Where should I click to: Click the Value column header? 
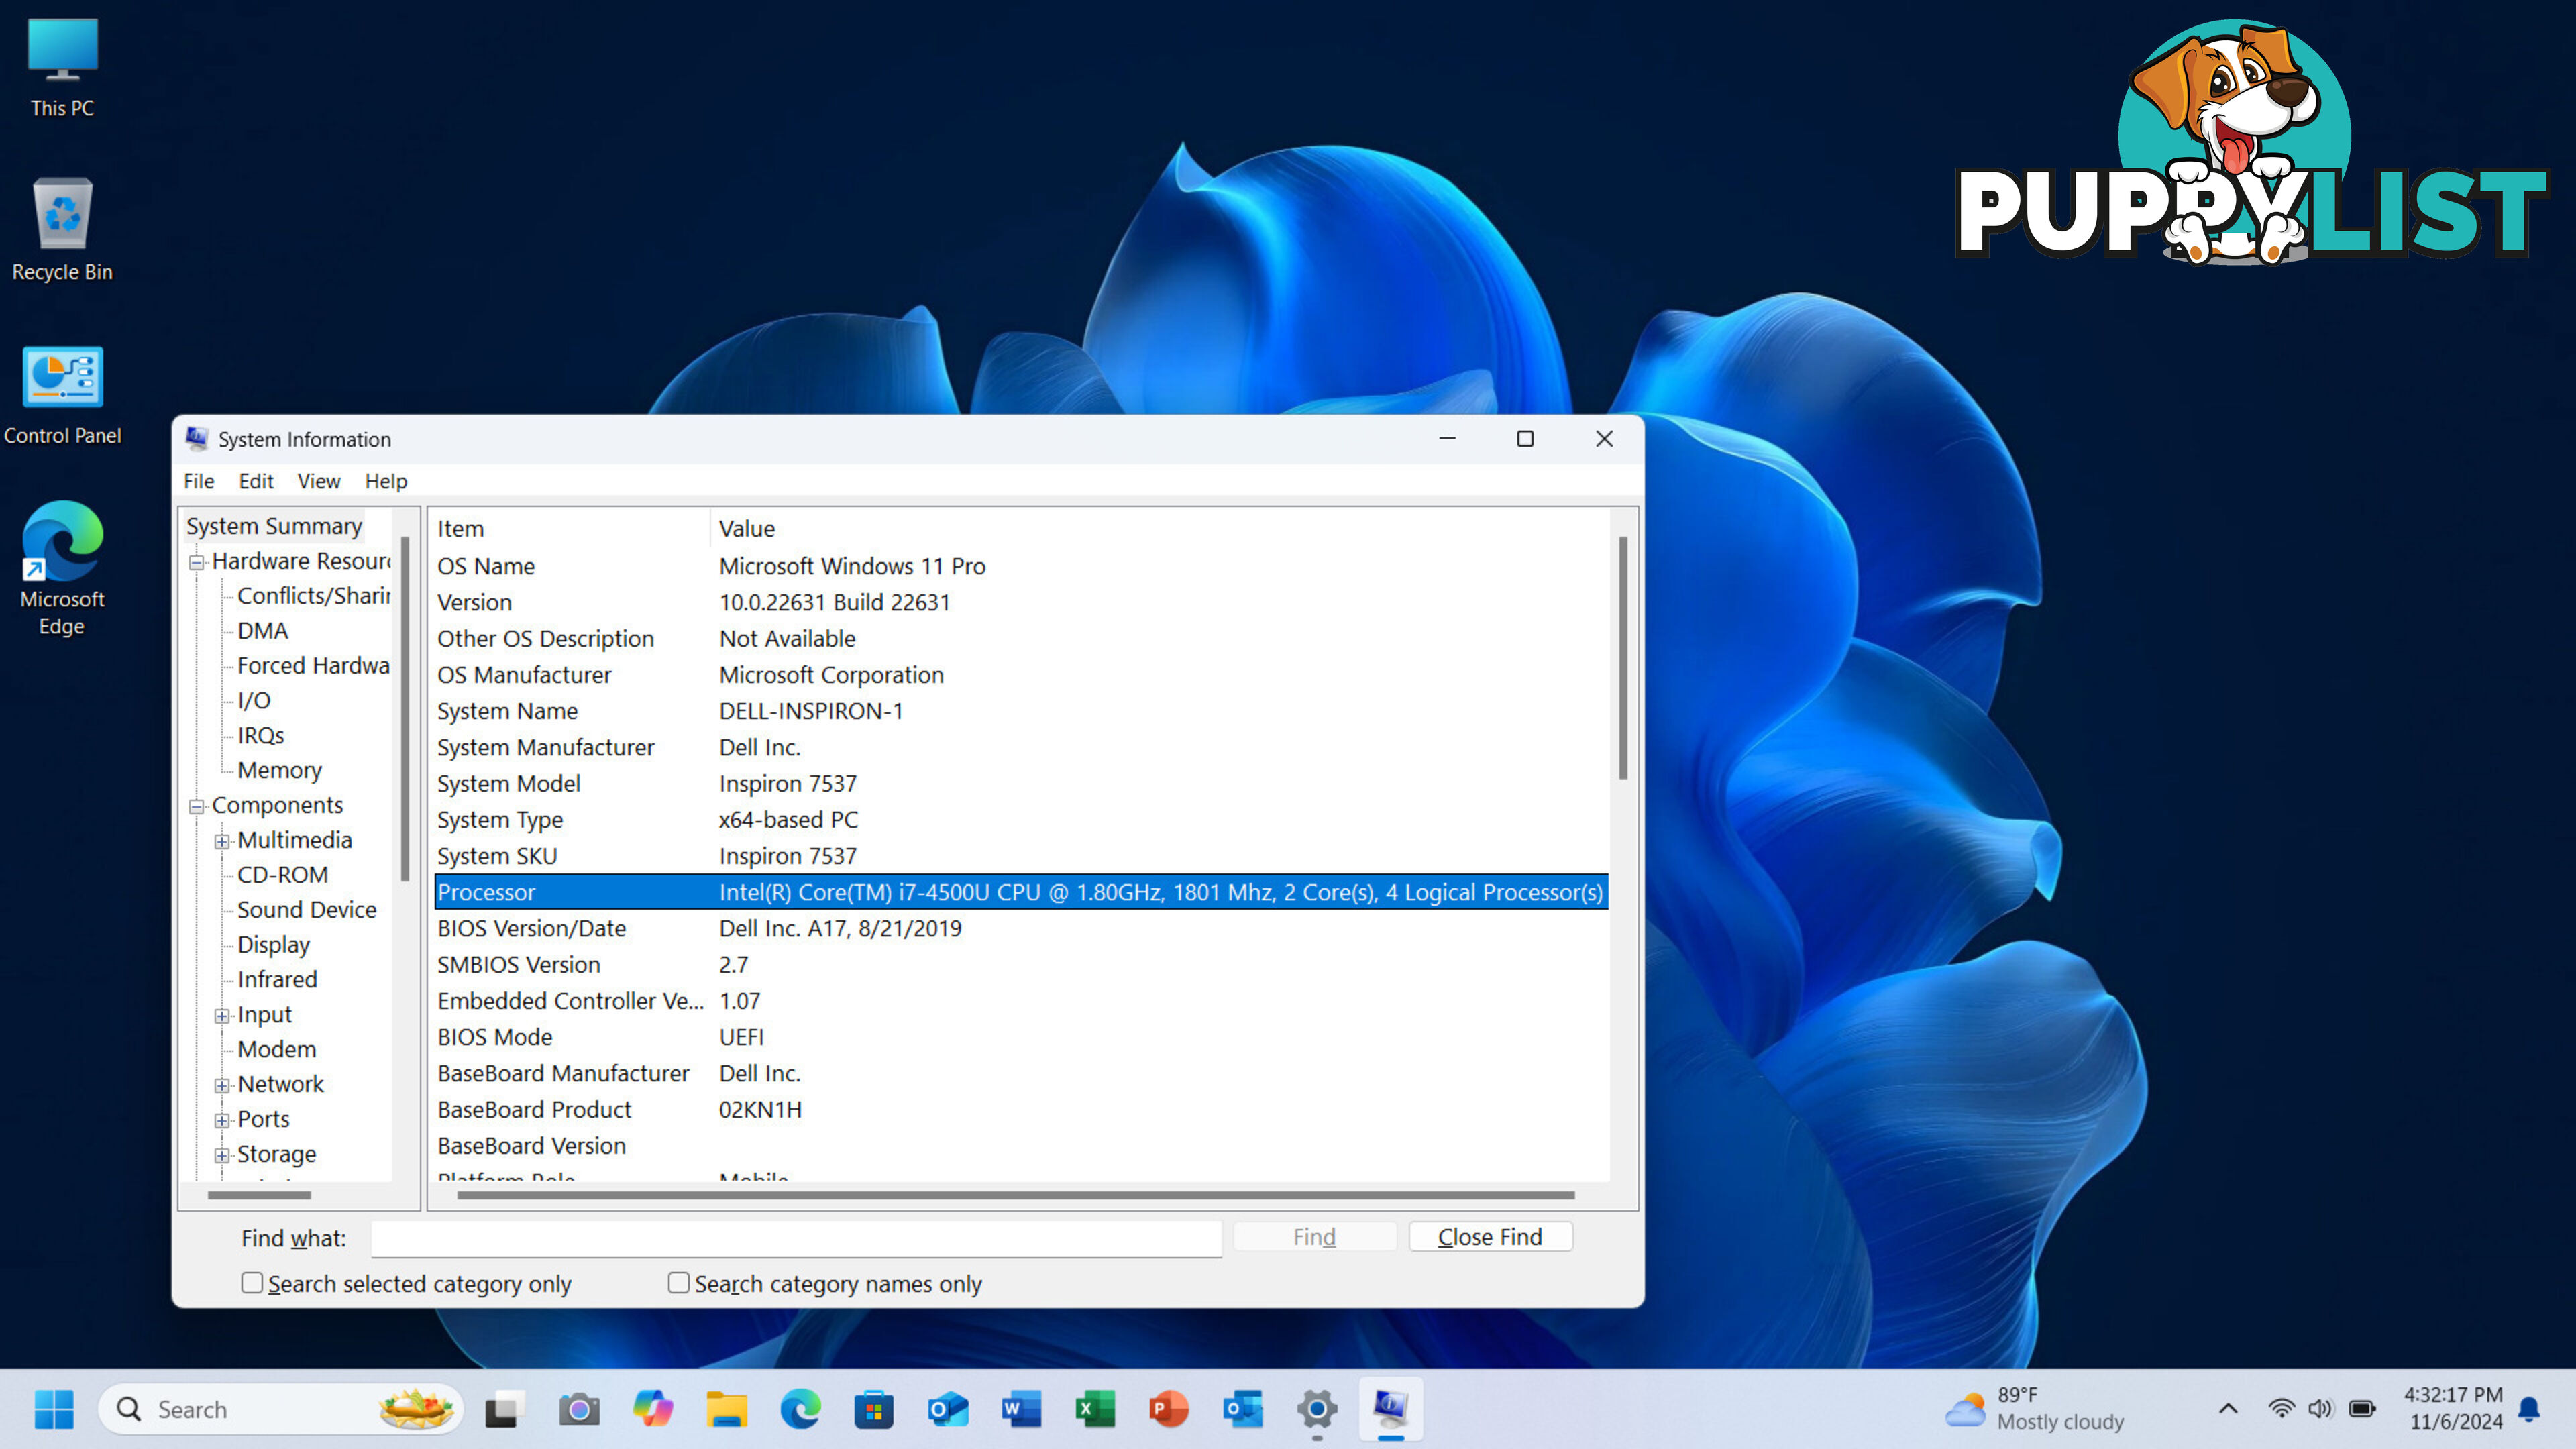[1160, 528]
